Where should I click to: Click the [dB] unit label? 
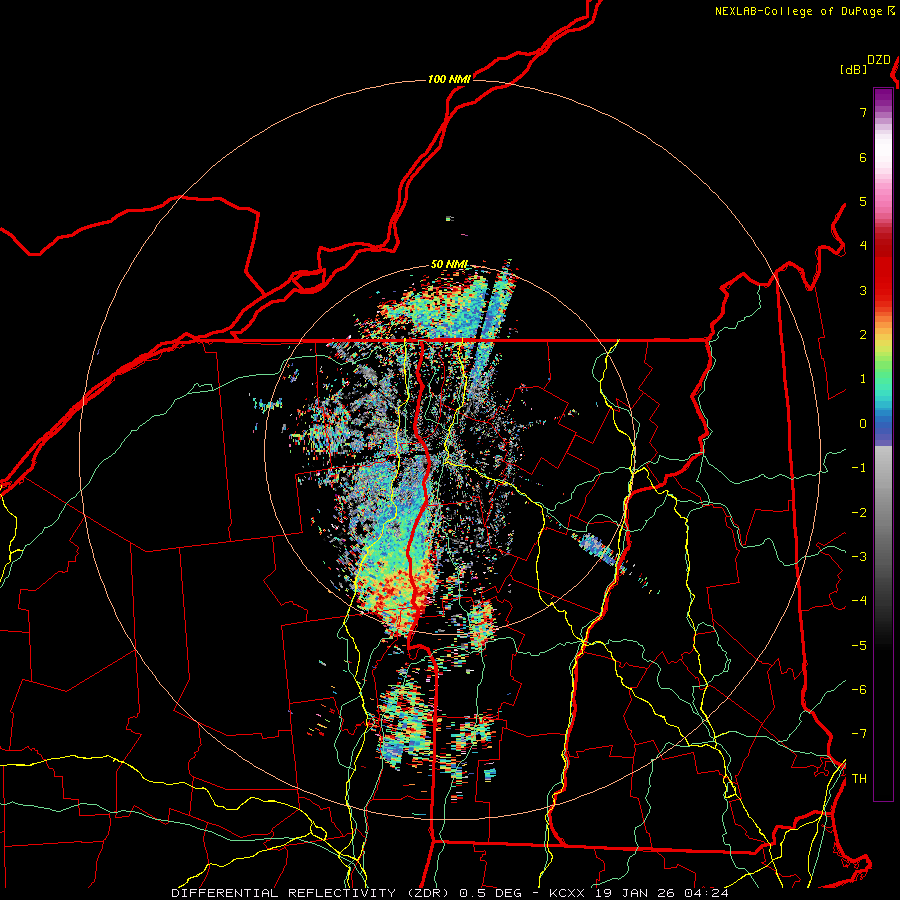coord(853,70)
